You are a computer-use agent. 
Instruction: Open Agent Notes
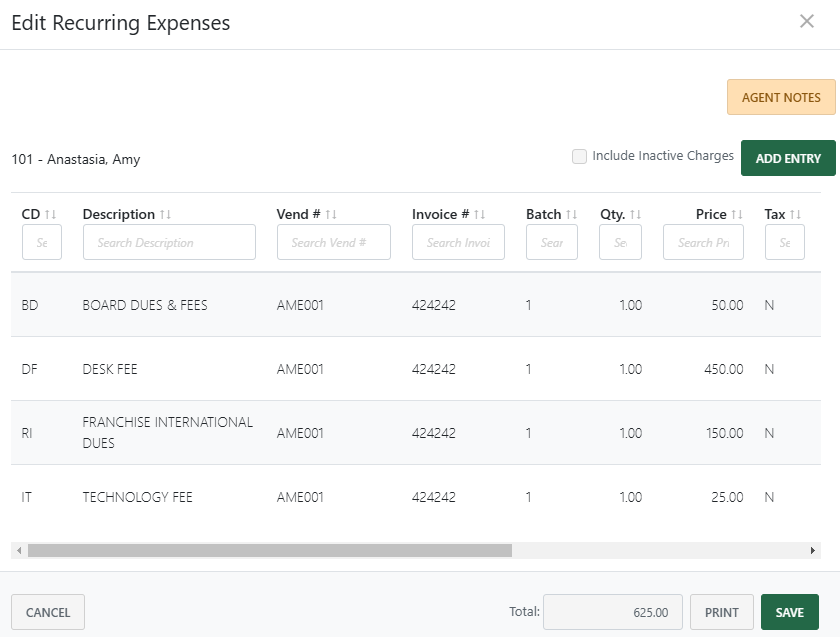coord(781,97)
